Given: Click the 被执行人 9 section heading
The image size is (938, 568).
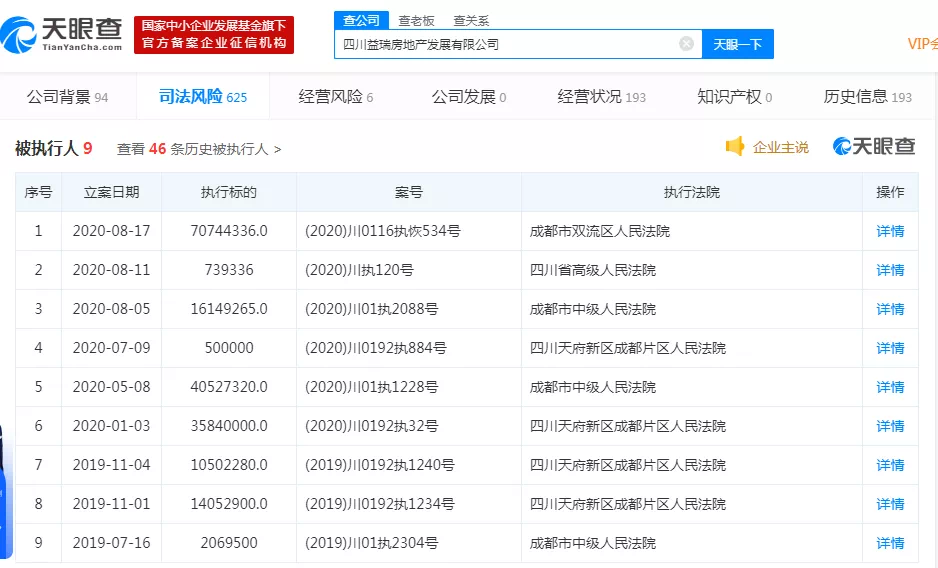Looking at the screenshot, I should [x=54, y=148].
